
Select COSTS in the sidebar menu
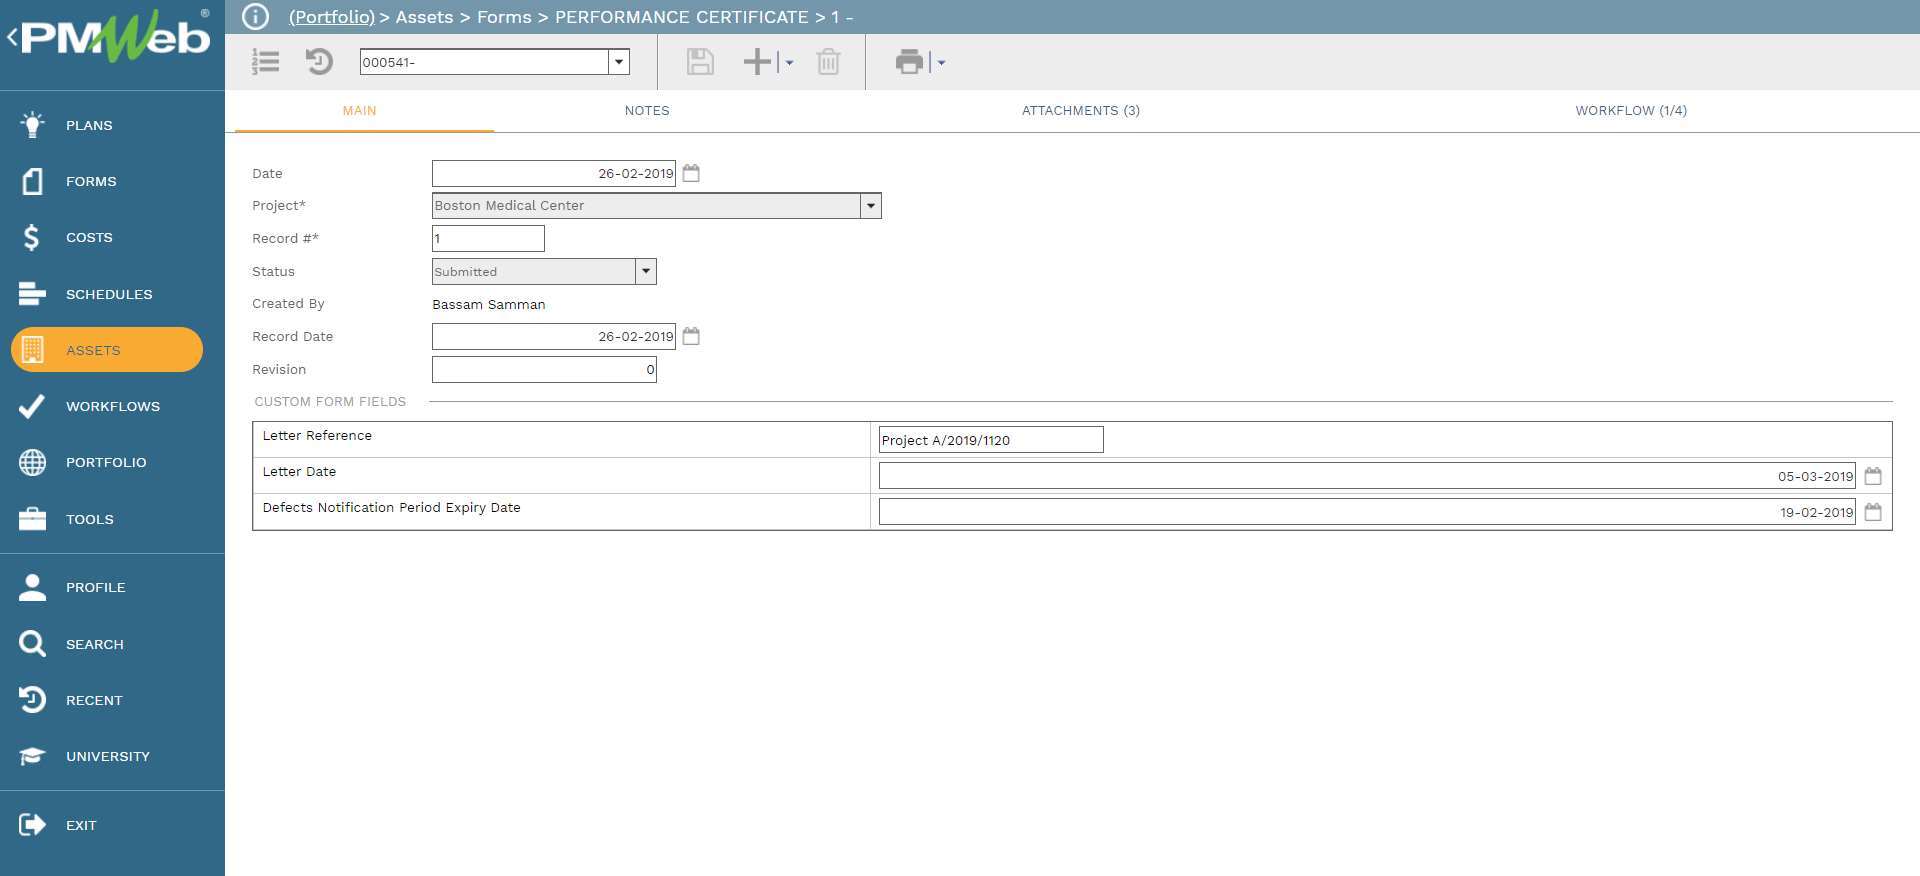click(89, 238)
